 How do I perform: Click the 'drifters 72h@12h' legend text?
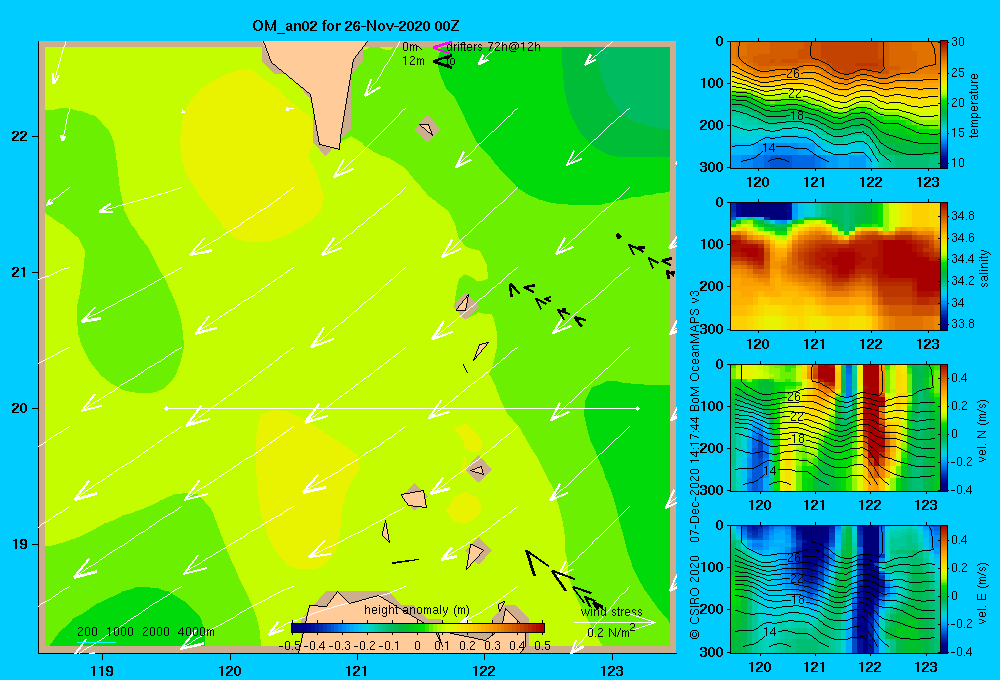click(494, 47)
